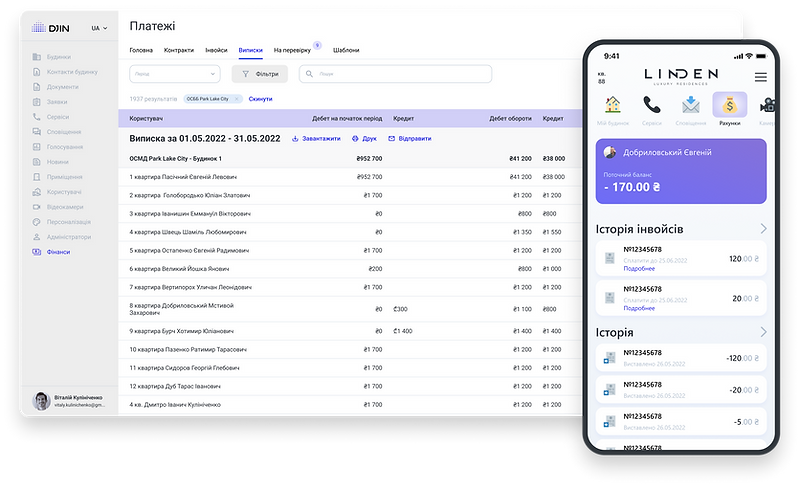Open the UA language dropdown
800x488 pixels.
tap(99, 28)
